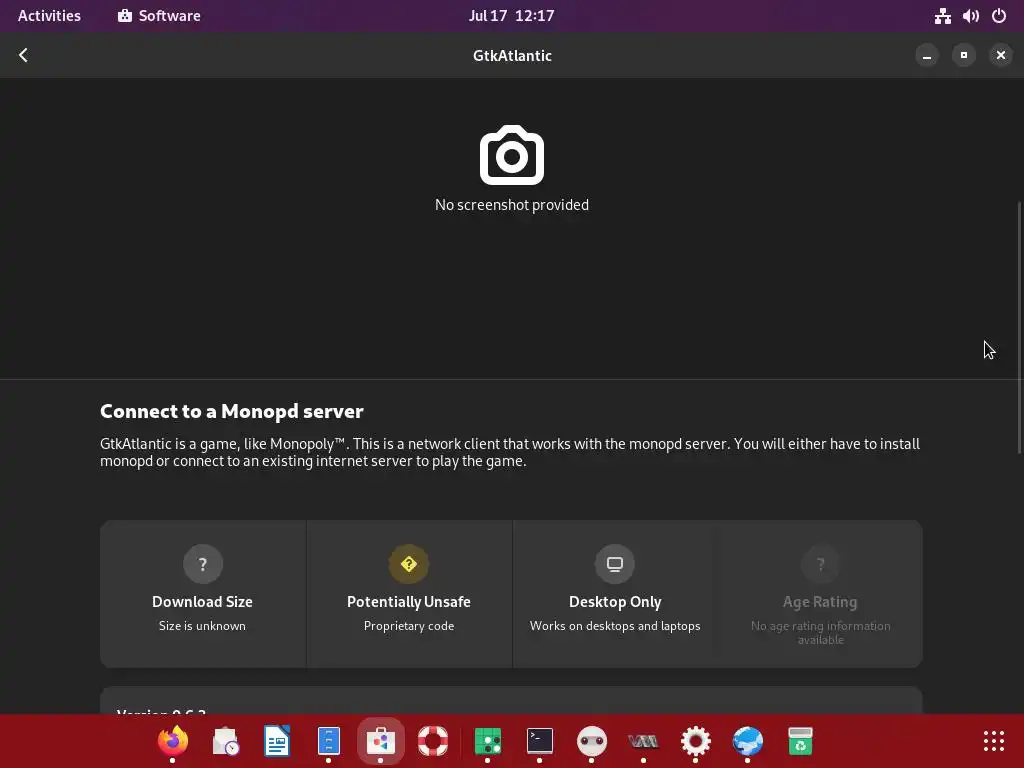Click the 'No screenshot provided' text
The width and height of the screenshot is (1024, 768).
[511, 204]
